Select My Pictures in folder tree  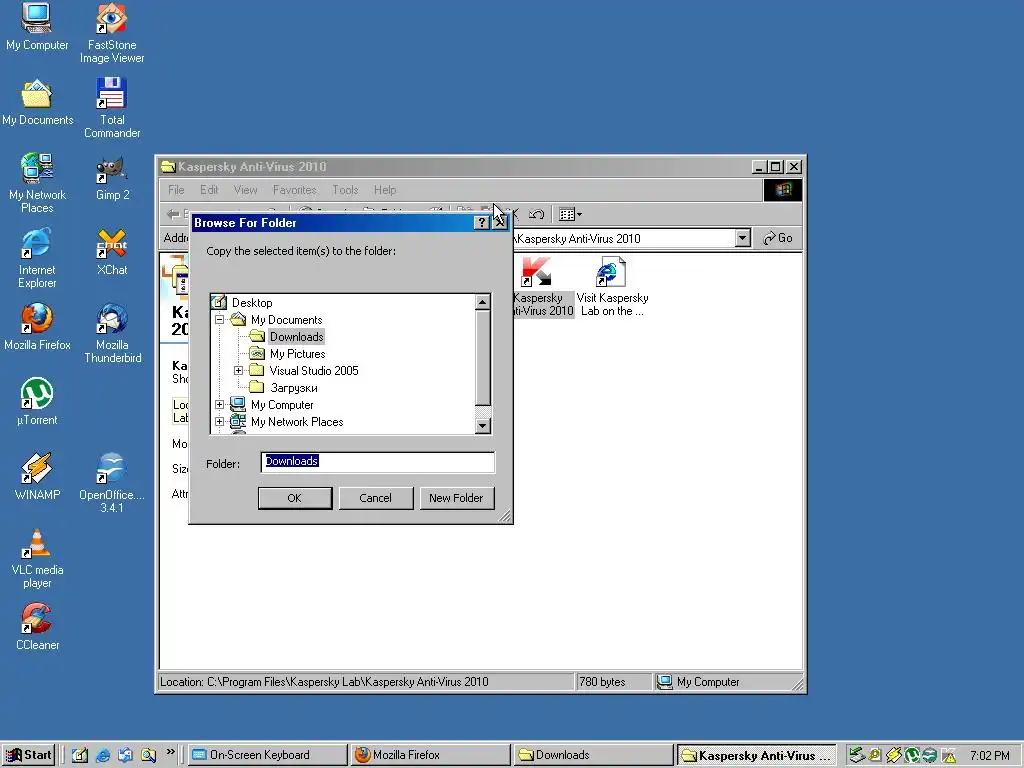tap(297, 354)
